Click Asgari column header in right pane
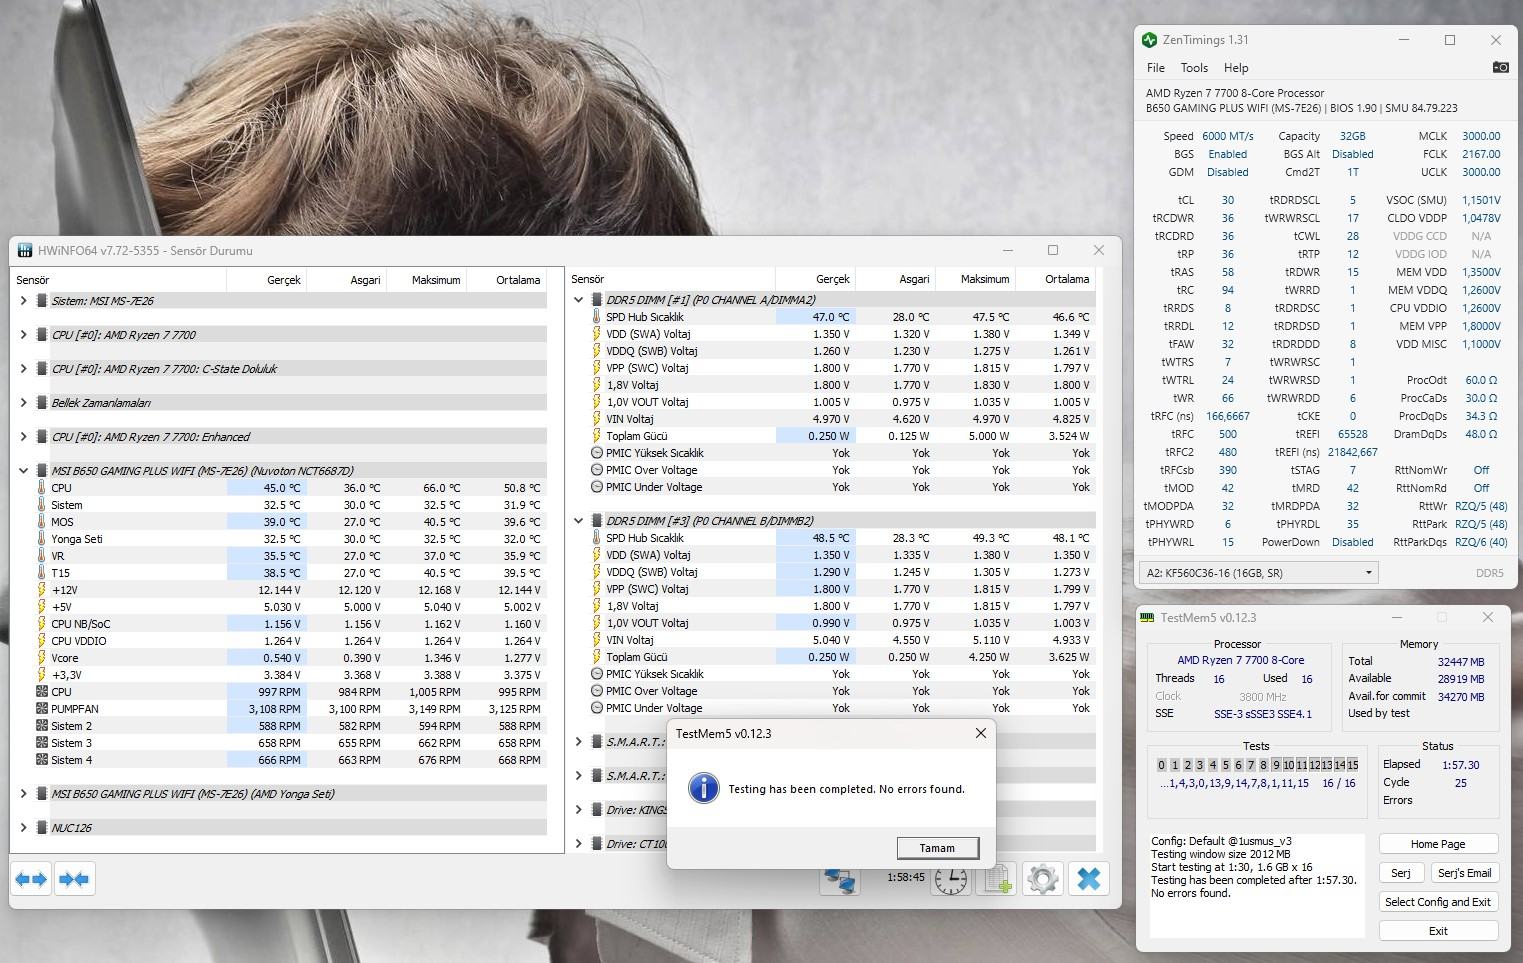 point(895,279)
